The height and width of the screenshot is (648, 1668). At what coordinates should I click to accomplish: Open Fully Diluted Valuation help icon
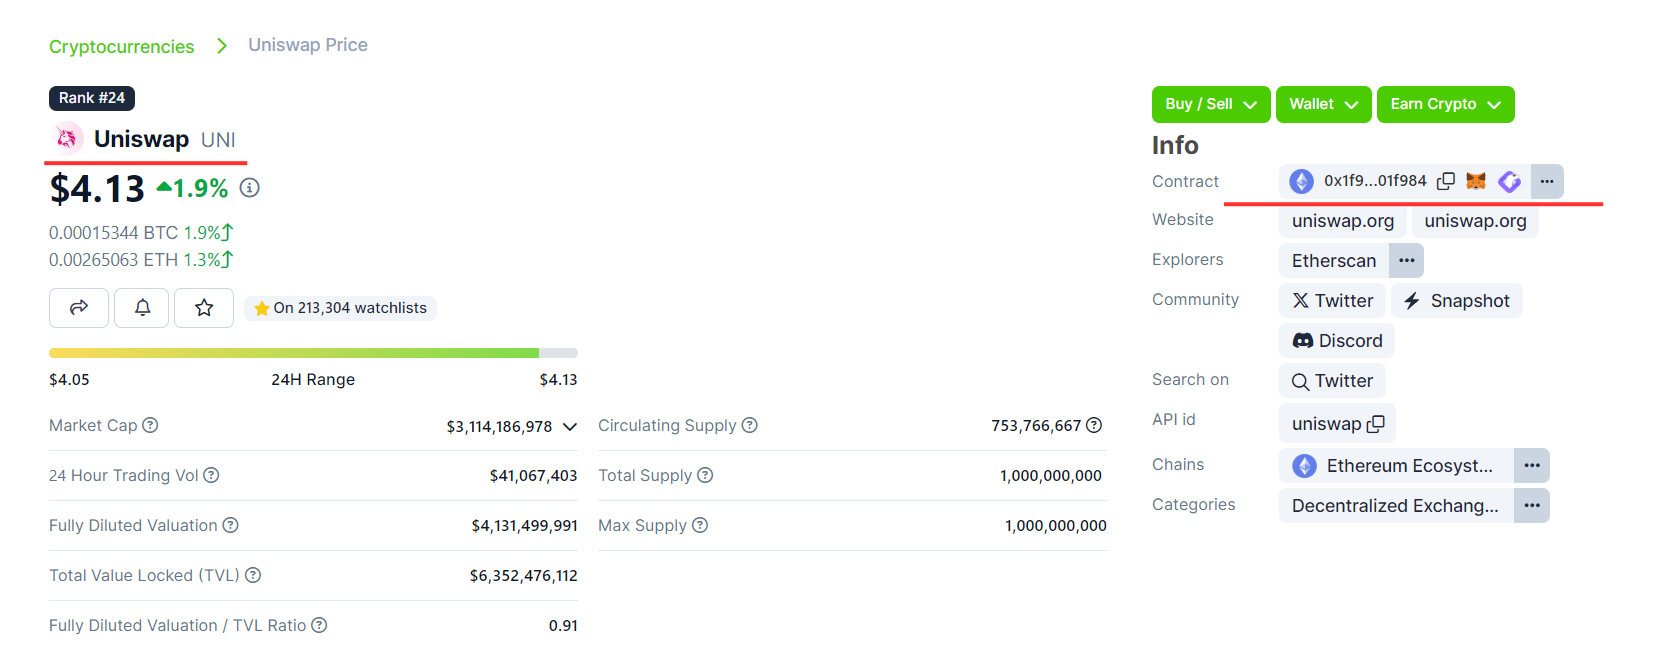(230, 525)
